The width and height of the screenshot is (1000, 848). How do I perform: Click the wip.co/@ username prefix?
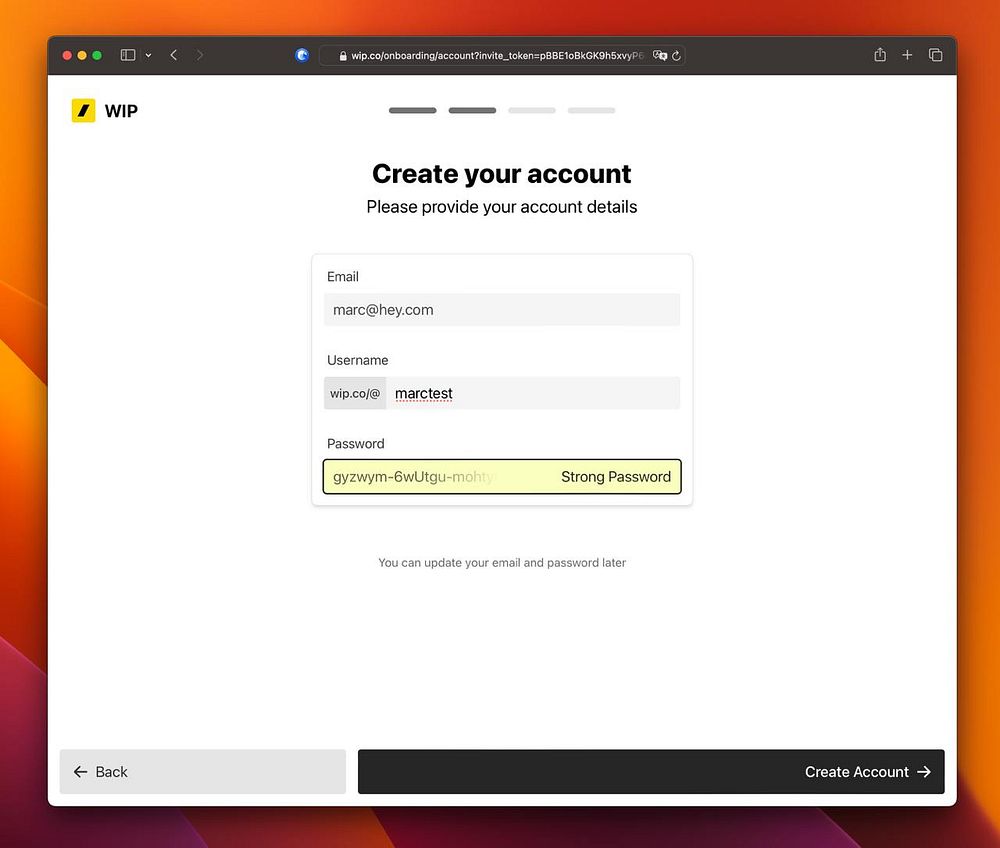coord(355,393)
